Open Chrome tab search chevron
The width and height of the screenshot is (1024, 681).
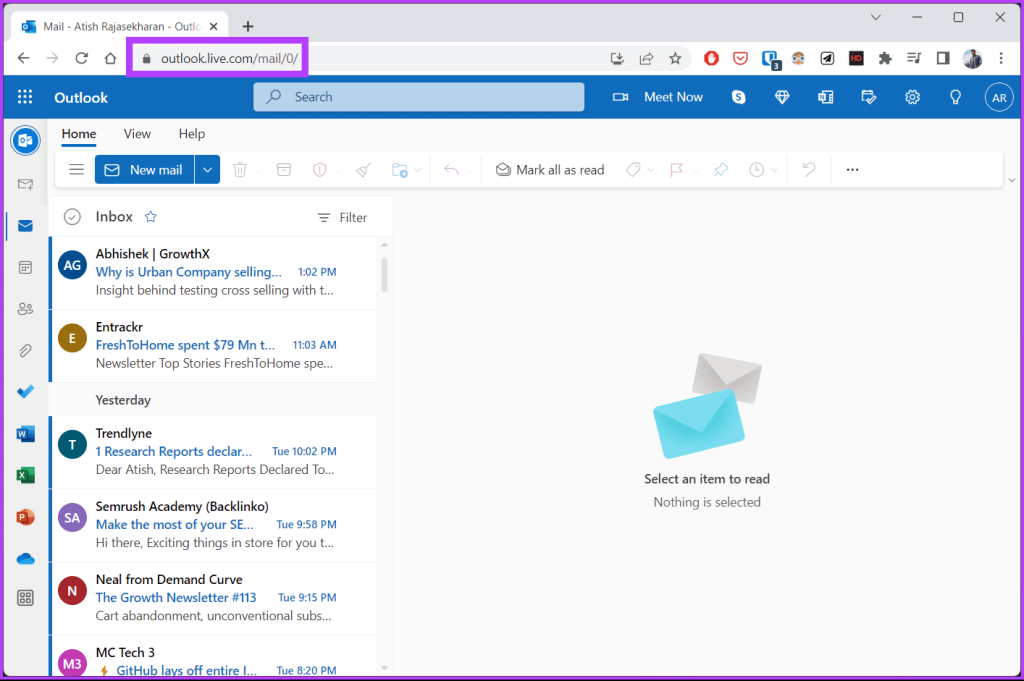pos(876,18)
